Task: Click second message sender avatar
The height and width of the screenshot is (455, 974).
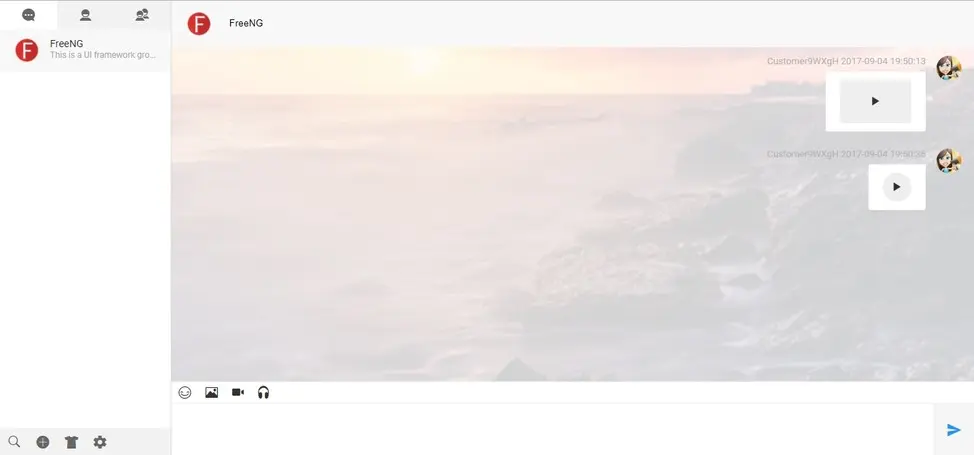Action: point(949,160)
